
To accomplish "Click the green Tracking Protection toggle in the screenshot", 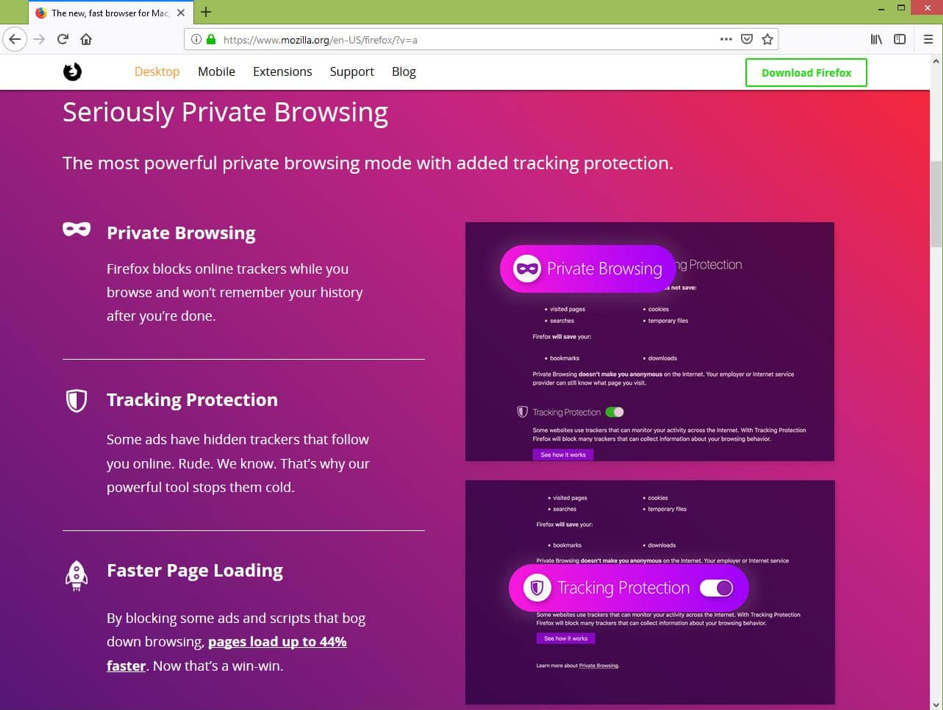I will coord(616,411).
